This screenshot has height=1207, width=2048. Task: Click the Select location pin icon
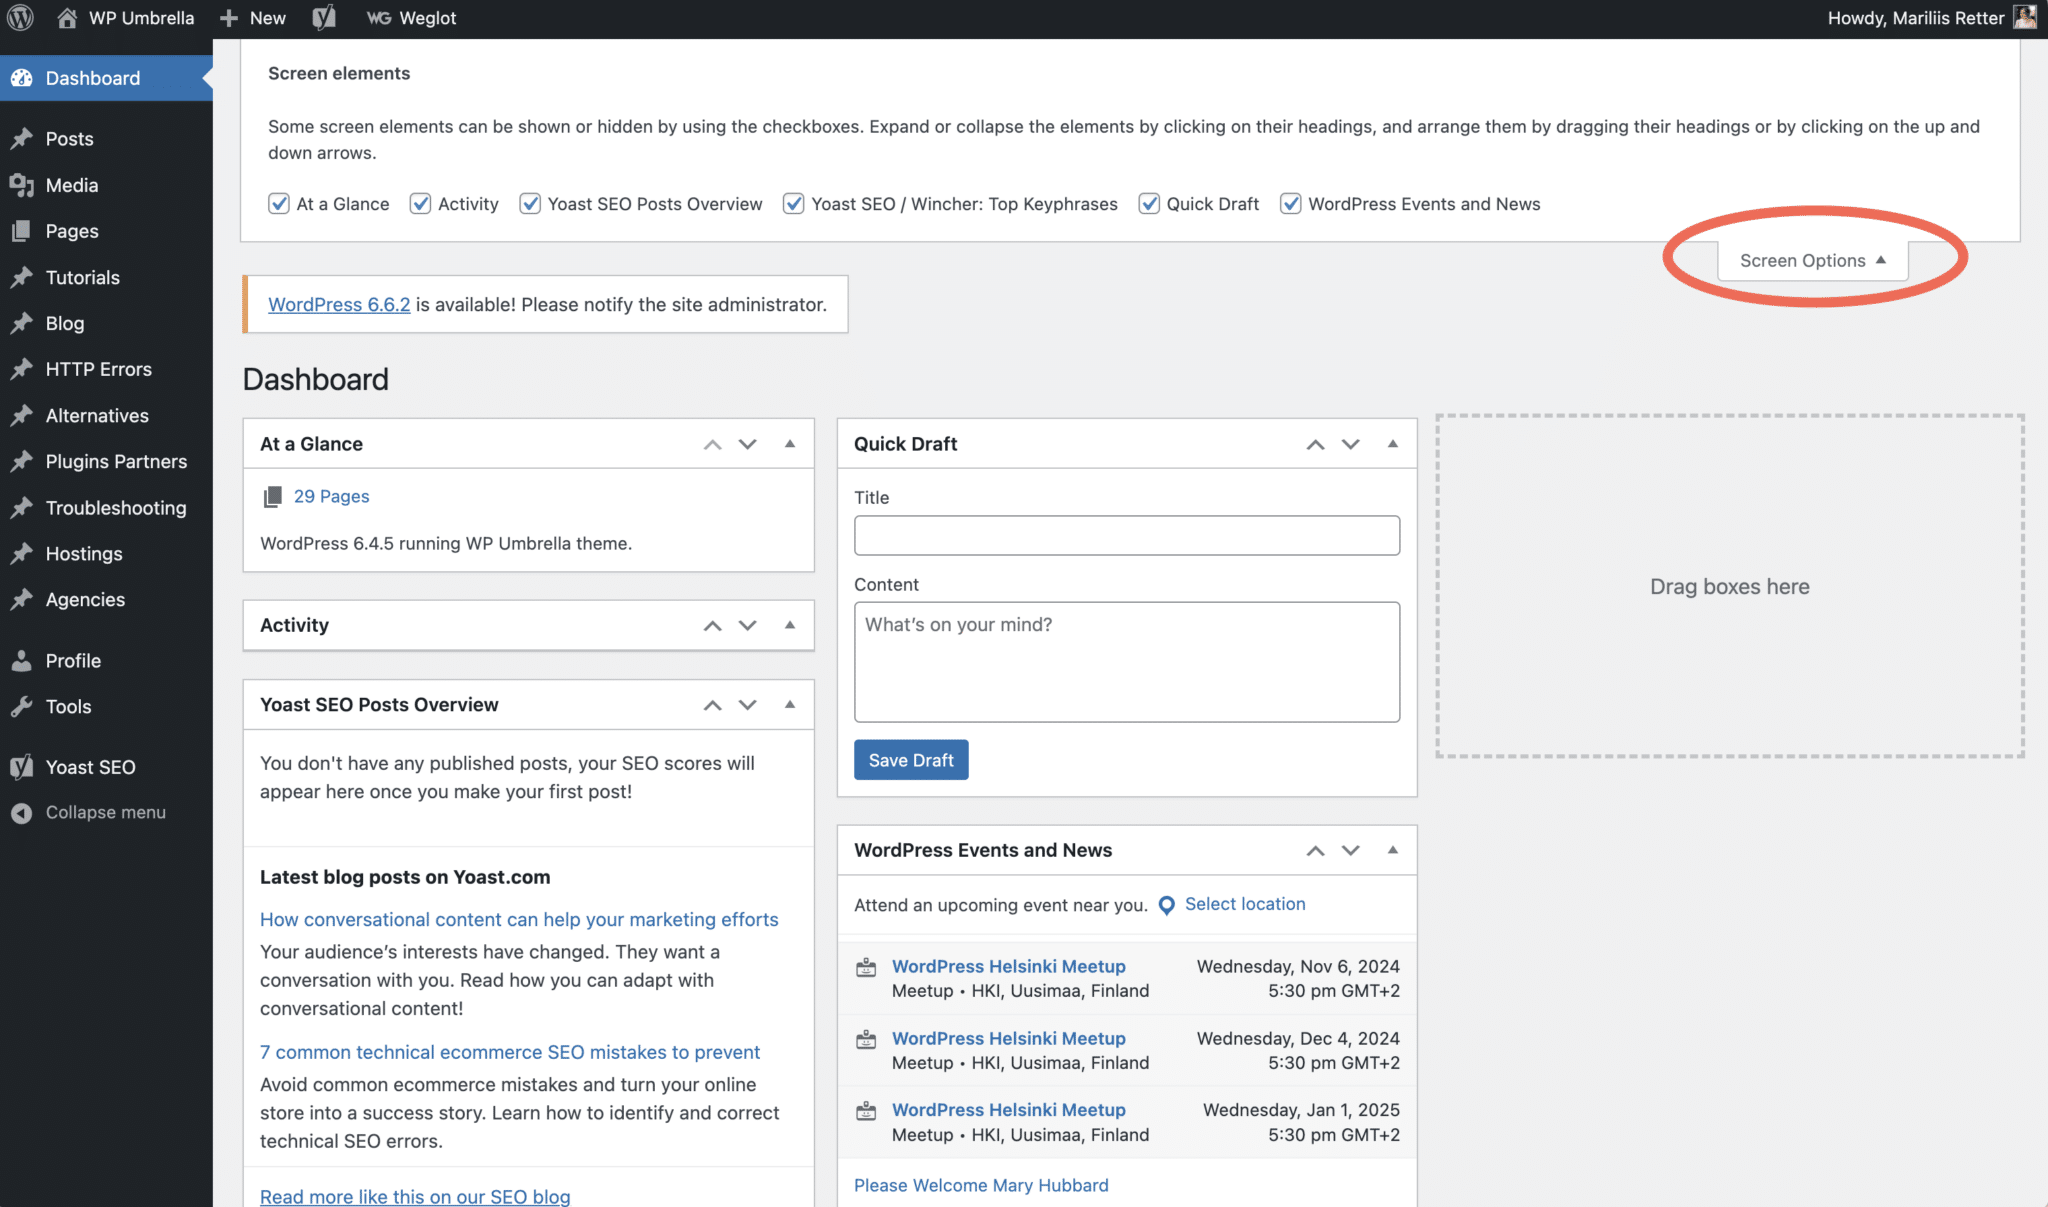click(1166, 905)
